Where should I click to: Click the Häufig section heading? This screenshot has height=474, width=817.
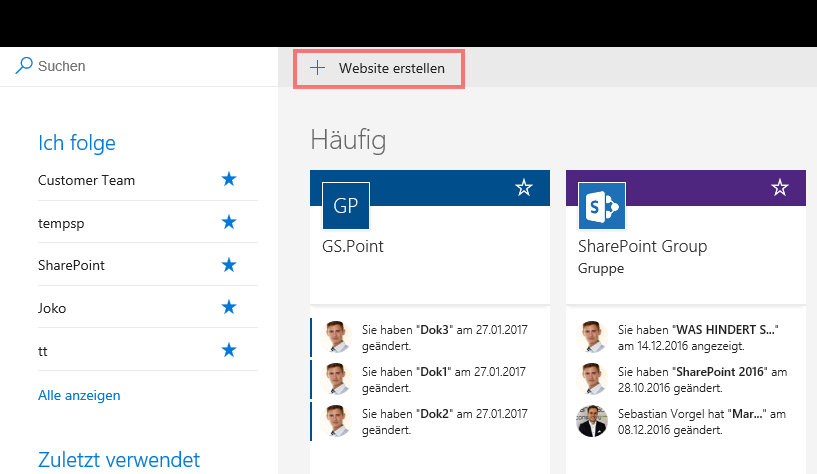348,140
